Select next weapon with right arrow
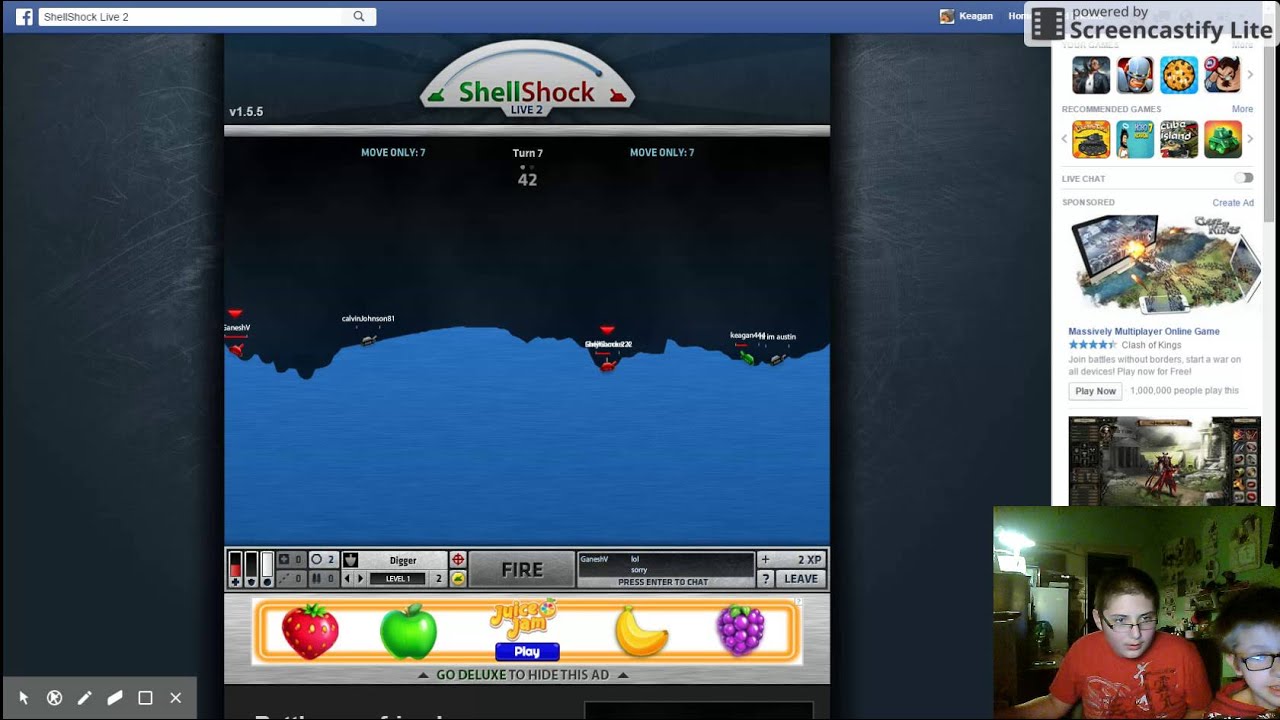The image size is (1280, 720). (x=359, y=578)
